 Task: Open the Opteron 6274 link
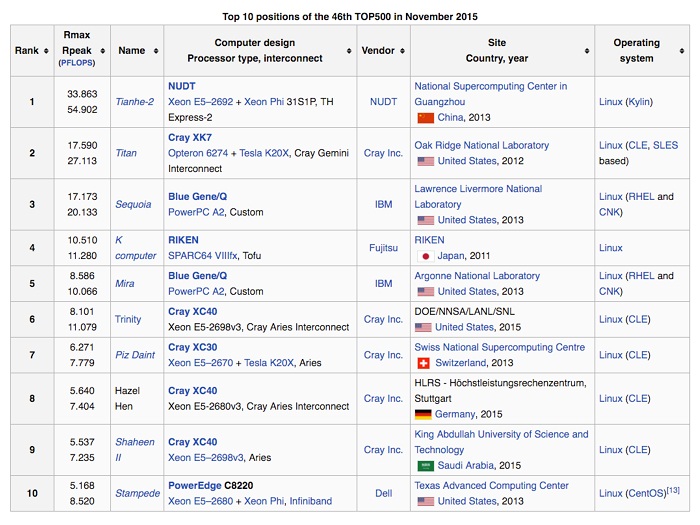[198, 153]
